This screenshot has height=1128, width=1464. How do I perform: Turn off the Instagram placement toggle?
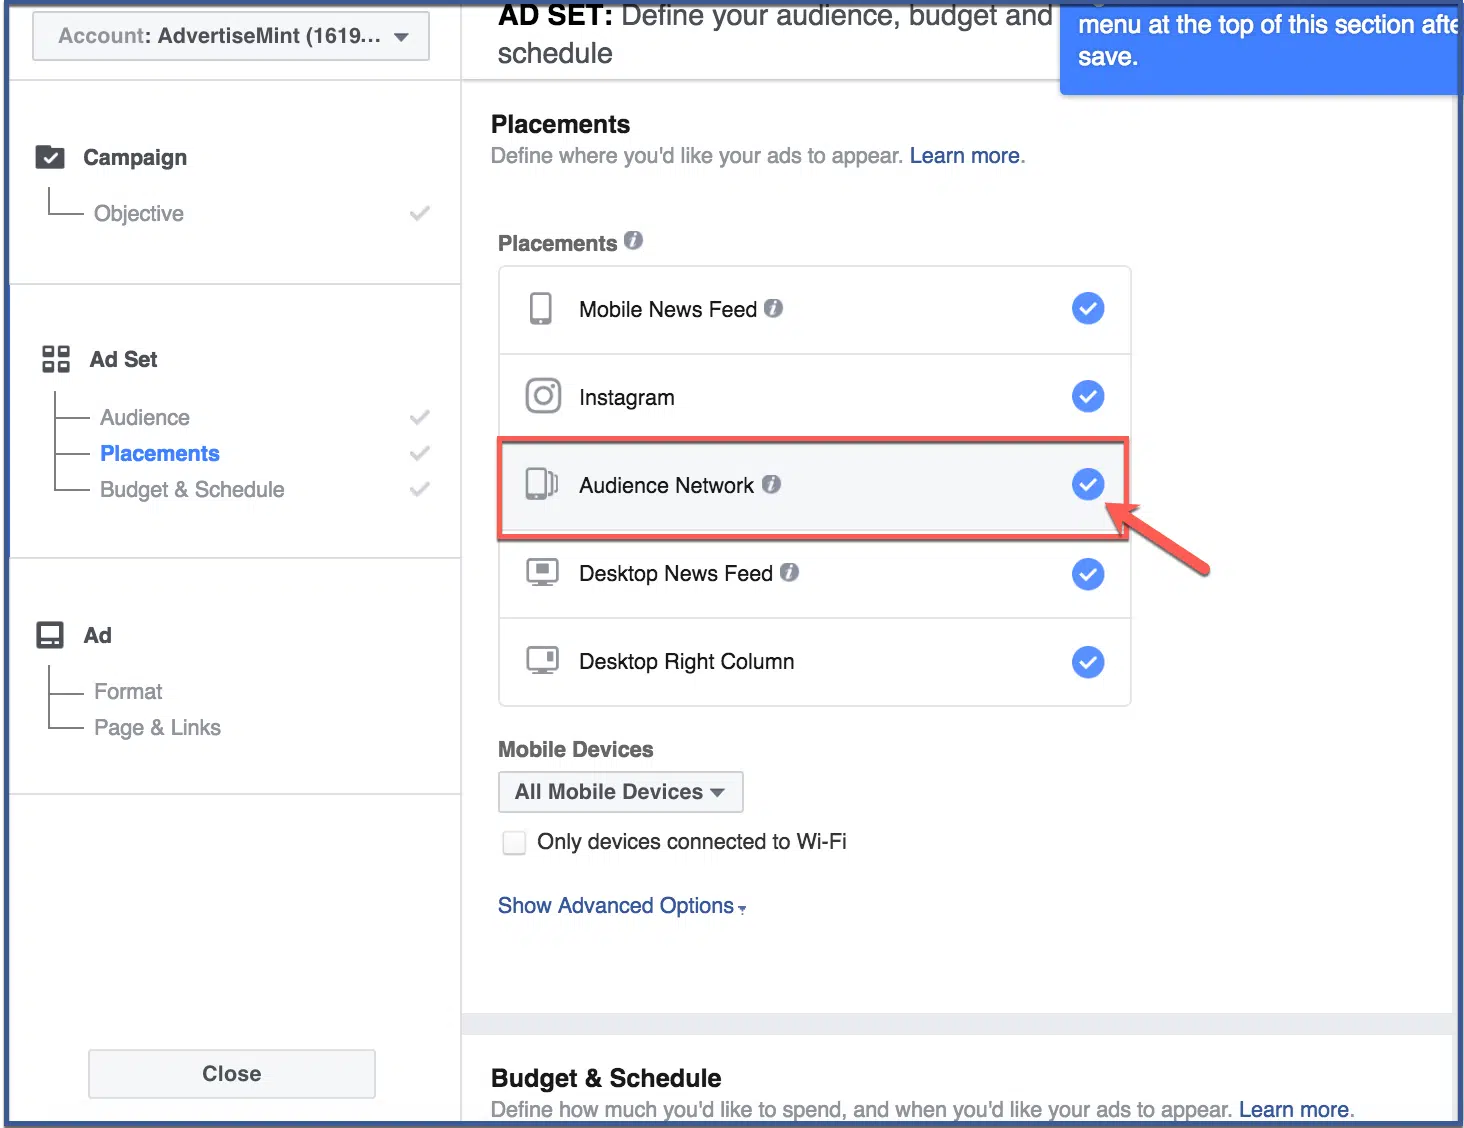tap(1088, 396)
